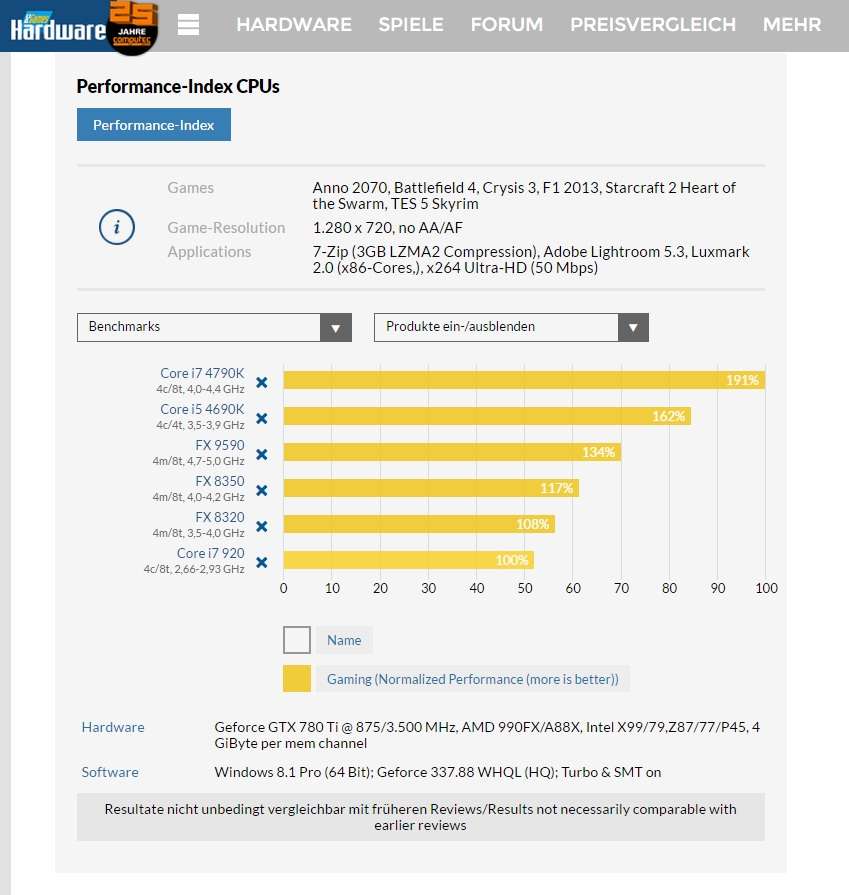Toggle the Name legend checkbox
The height and width of the screenshot is (895, 849).
pyautogui.click(x=297, y=640)
